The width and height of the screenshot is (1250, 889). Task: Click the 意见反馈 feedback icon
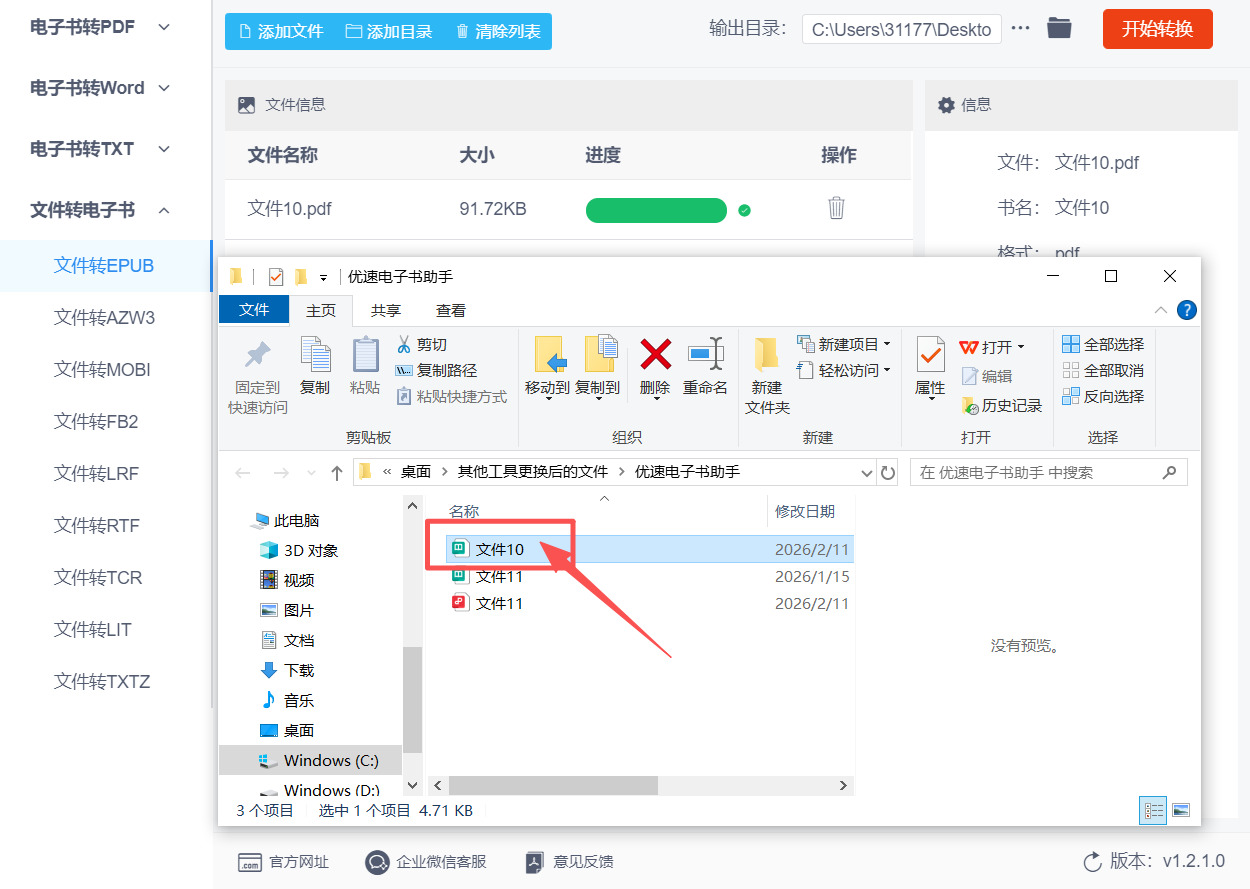534,861
